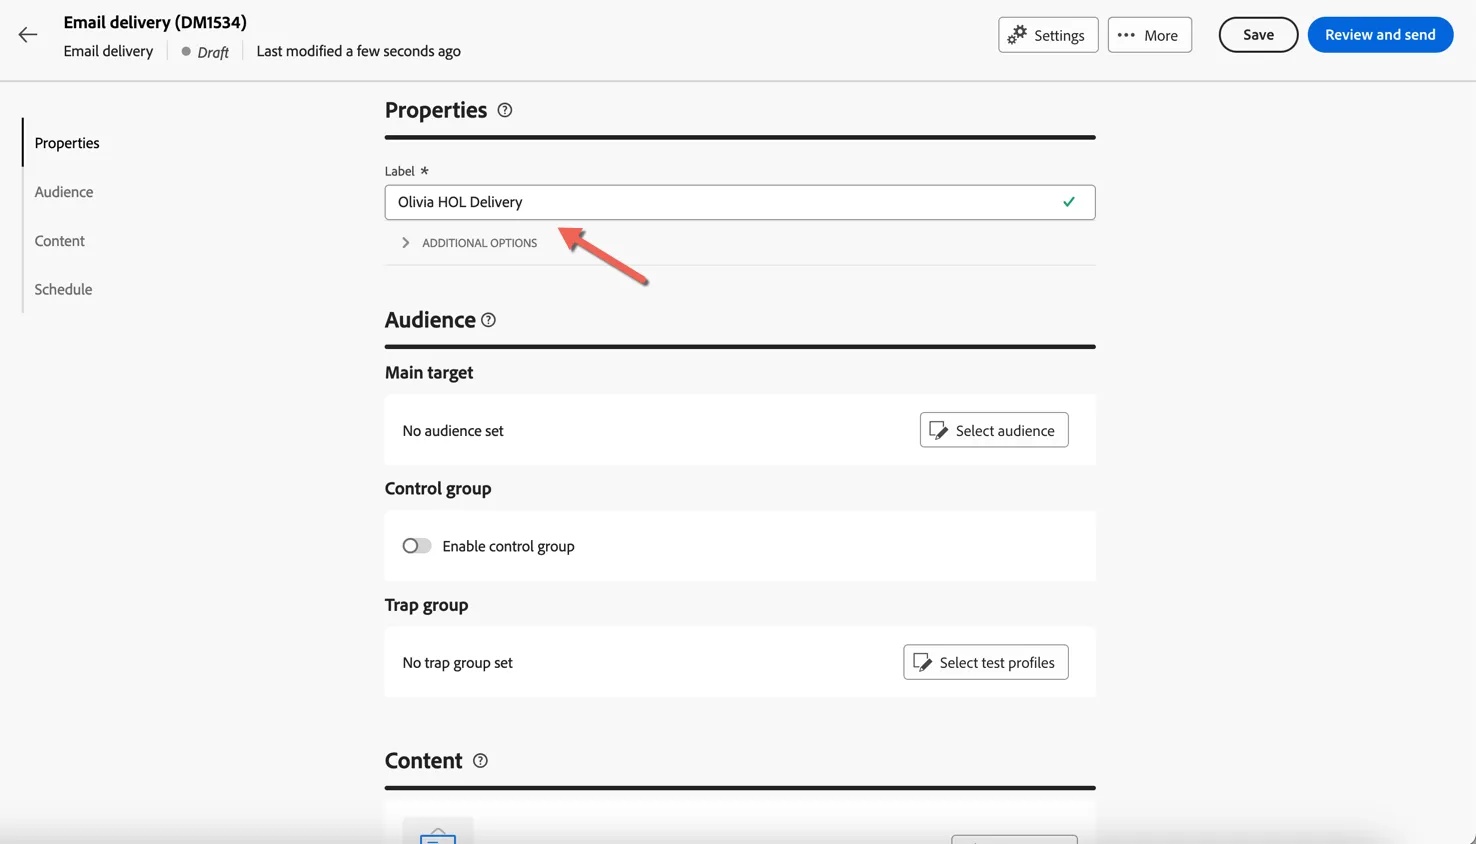Screen dimensions: 1476x844
Task: Open the Audience section help icon
Action: coord(488,320)
